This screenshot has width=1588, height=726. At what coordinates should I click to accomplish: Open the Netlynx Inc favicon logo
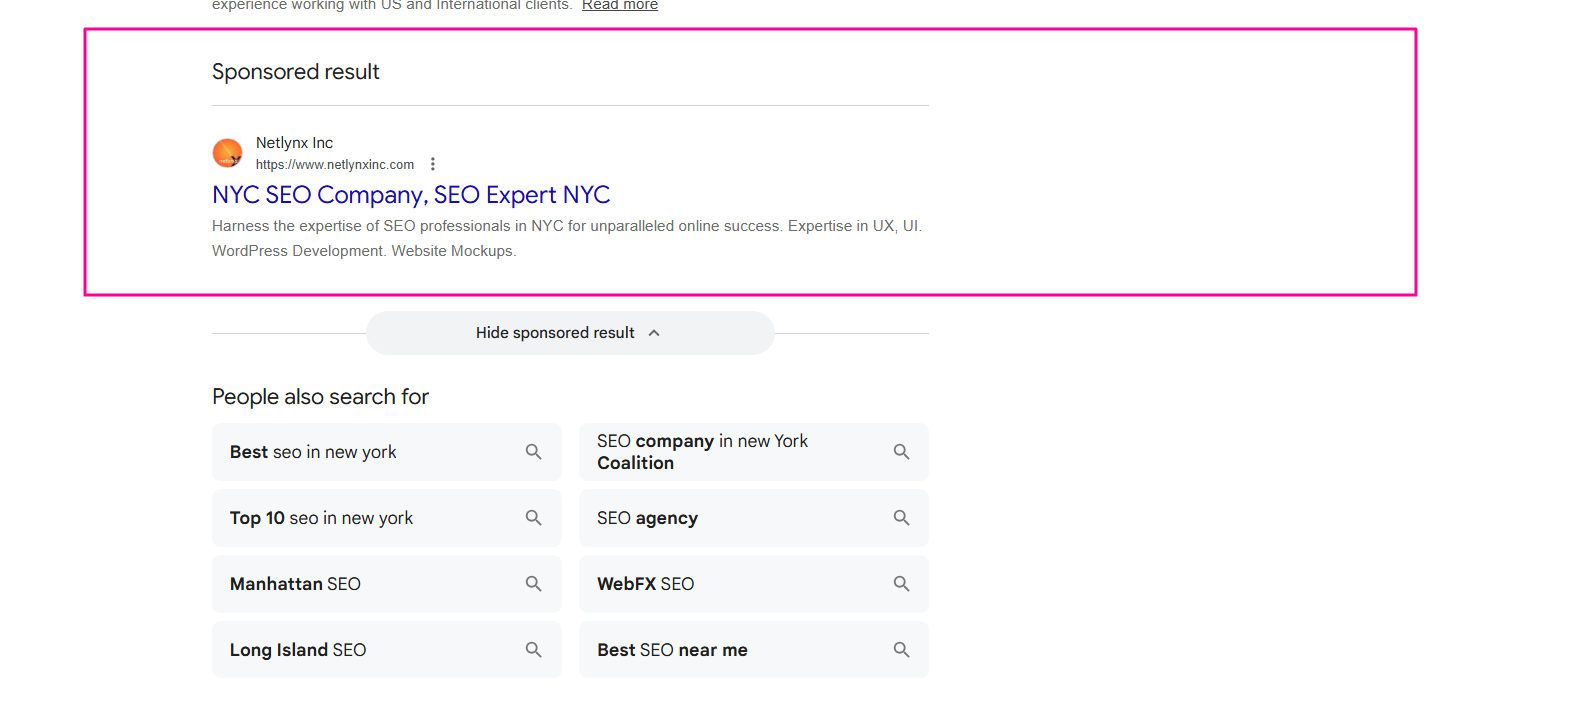click(x=228, y=153)
